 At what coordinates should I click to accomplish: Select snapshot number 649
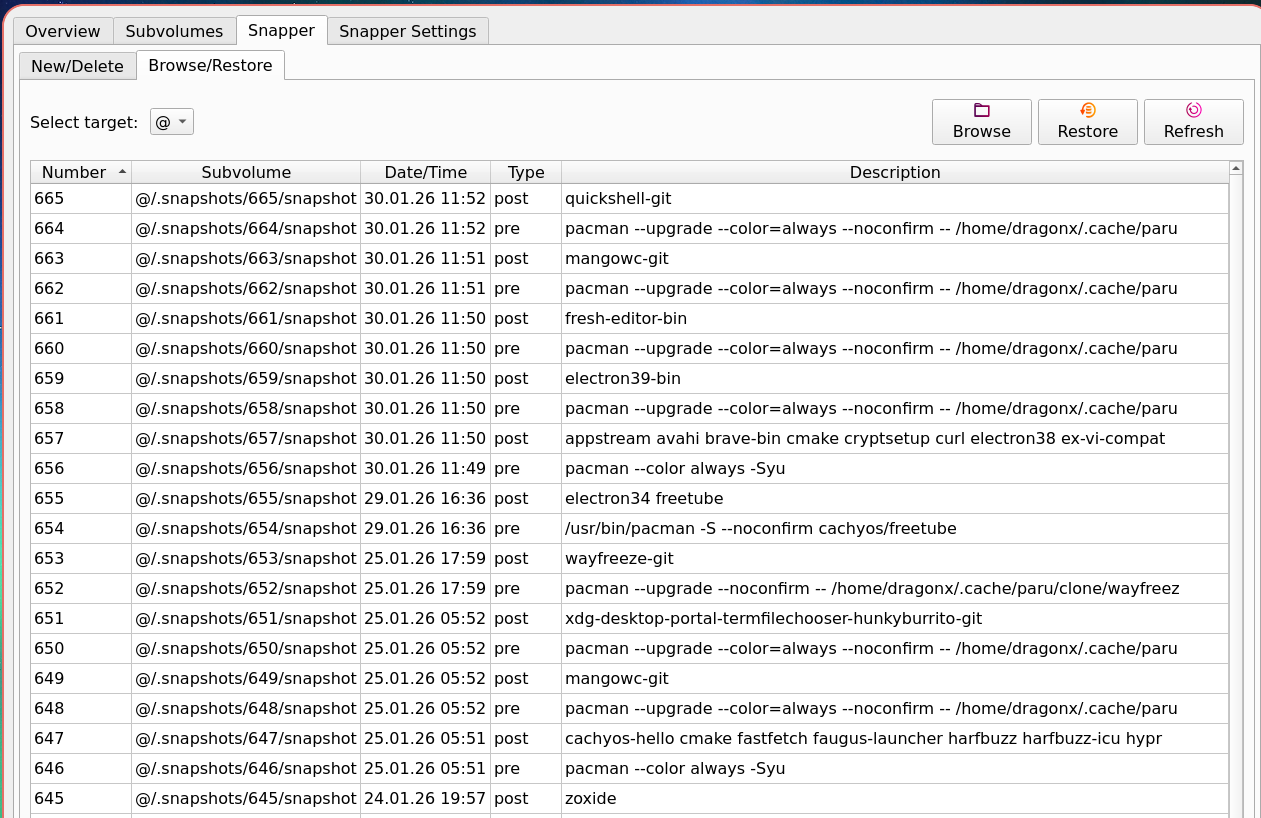tap(81, 678)
